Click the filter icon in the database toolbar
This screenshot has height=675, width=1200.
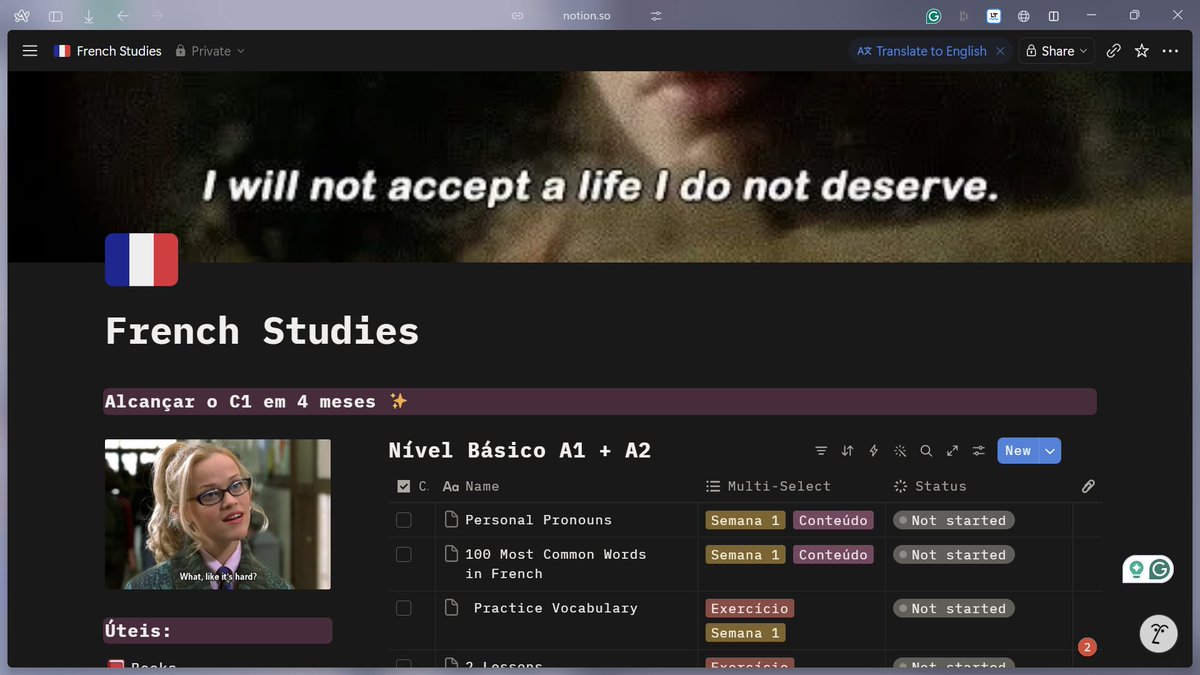click(821, 451)
